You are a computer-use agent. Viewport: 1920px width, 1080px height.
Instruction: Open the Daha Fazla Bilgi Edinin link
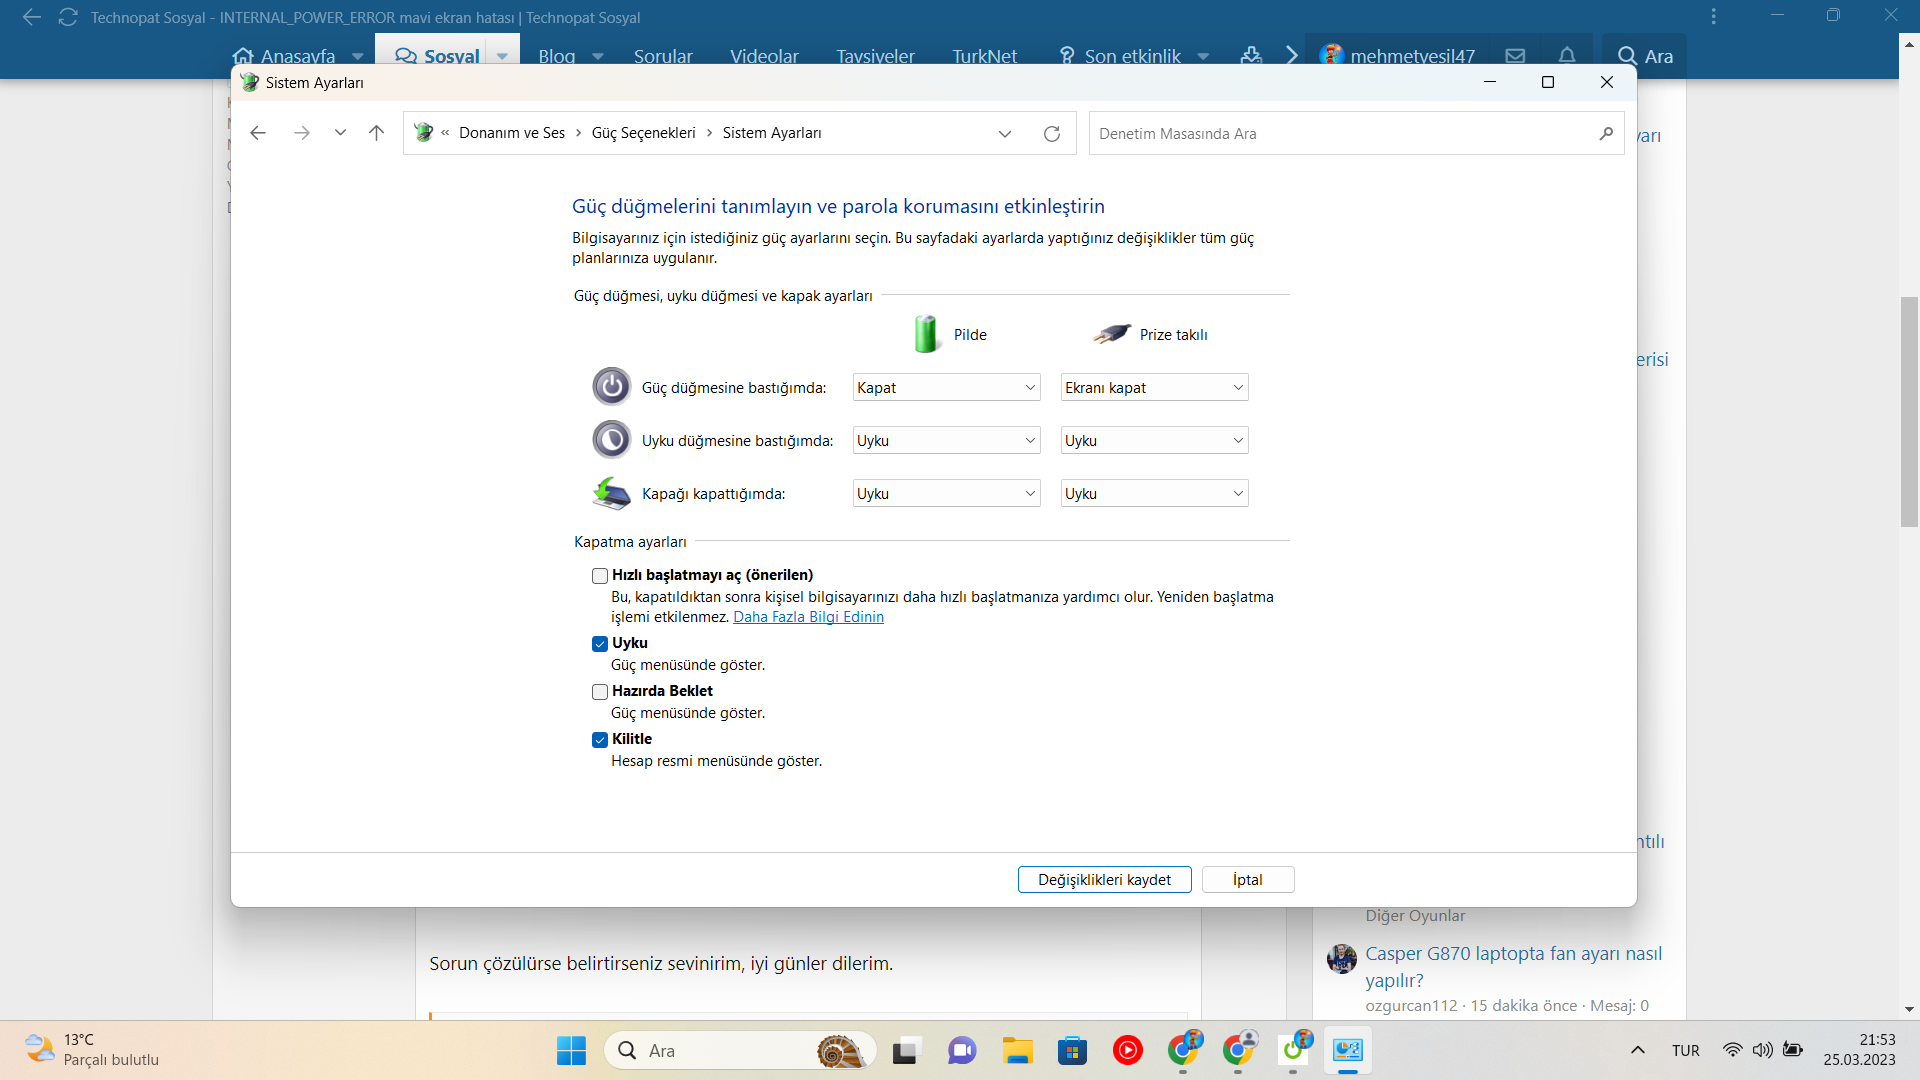point(808,617)
